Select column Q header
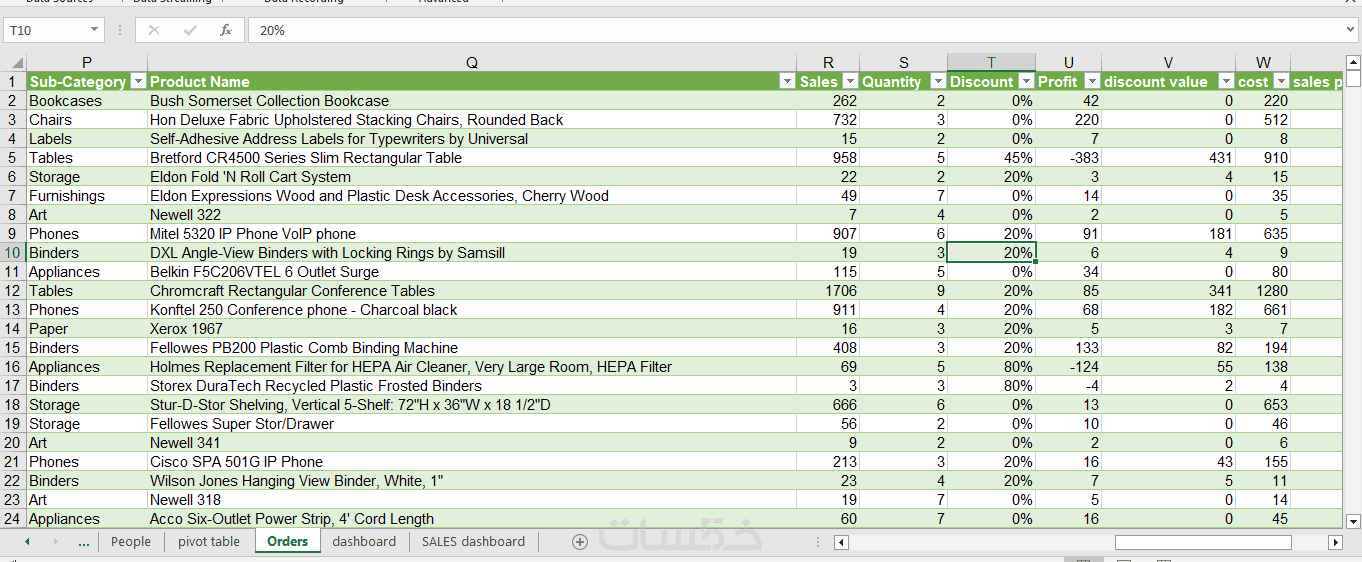This screenshot has width=1362, height=562. coord(472,63)
